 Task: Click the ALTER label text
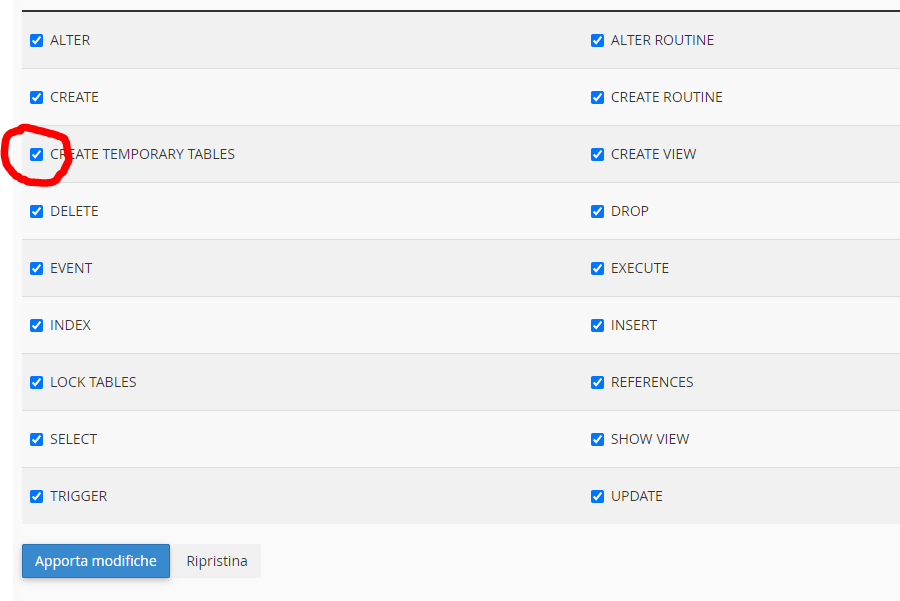[70, 40]
